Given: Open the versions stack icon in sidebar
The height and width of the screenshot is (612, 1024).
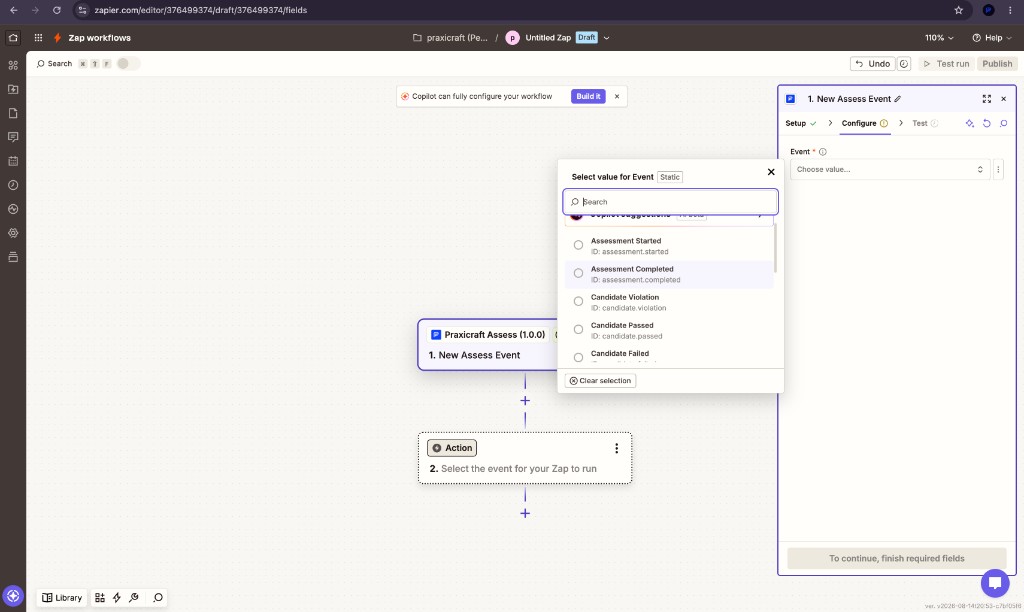Looking at the screenshot, I should click(12, 257).
